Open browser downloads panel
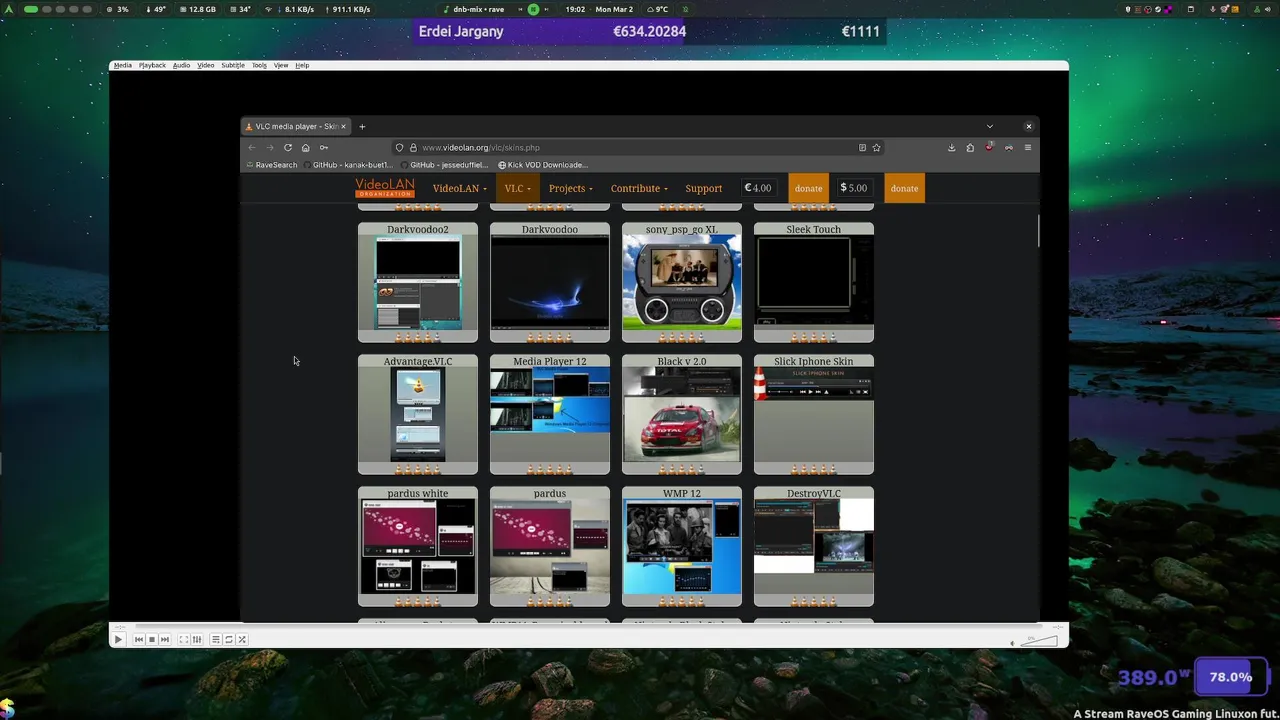Screen dimensions: 1280x720 point(951,147)
